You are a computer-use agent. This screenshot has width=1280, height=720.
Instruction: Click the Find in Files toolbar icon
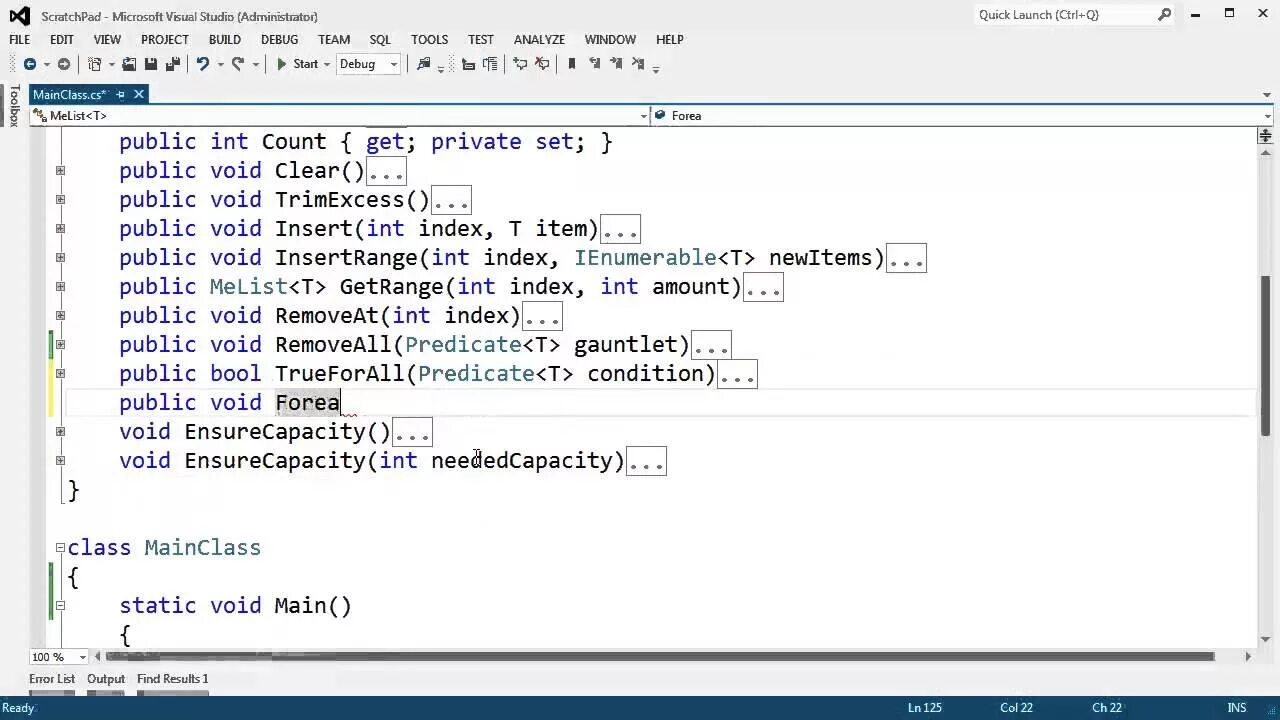coord(423,64)
